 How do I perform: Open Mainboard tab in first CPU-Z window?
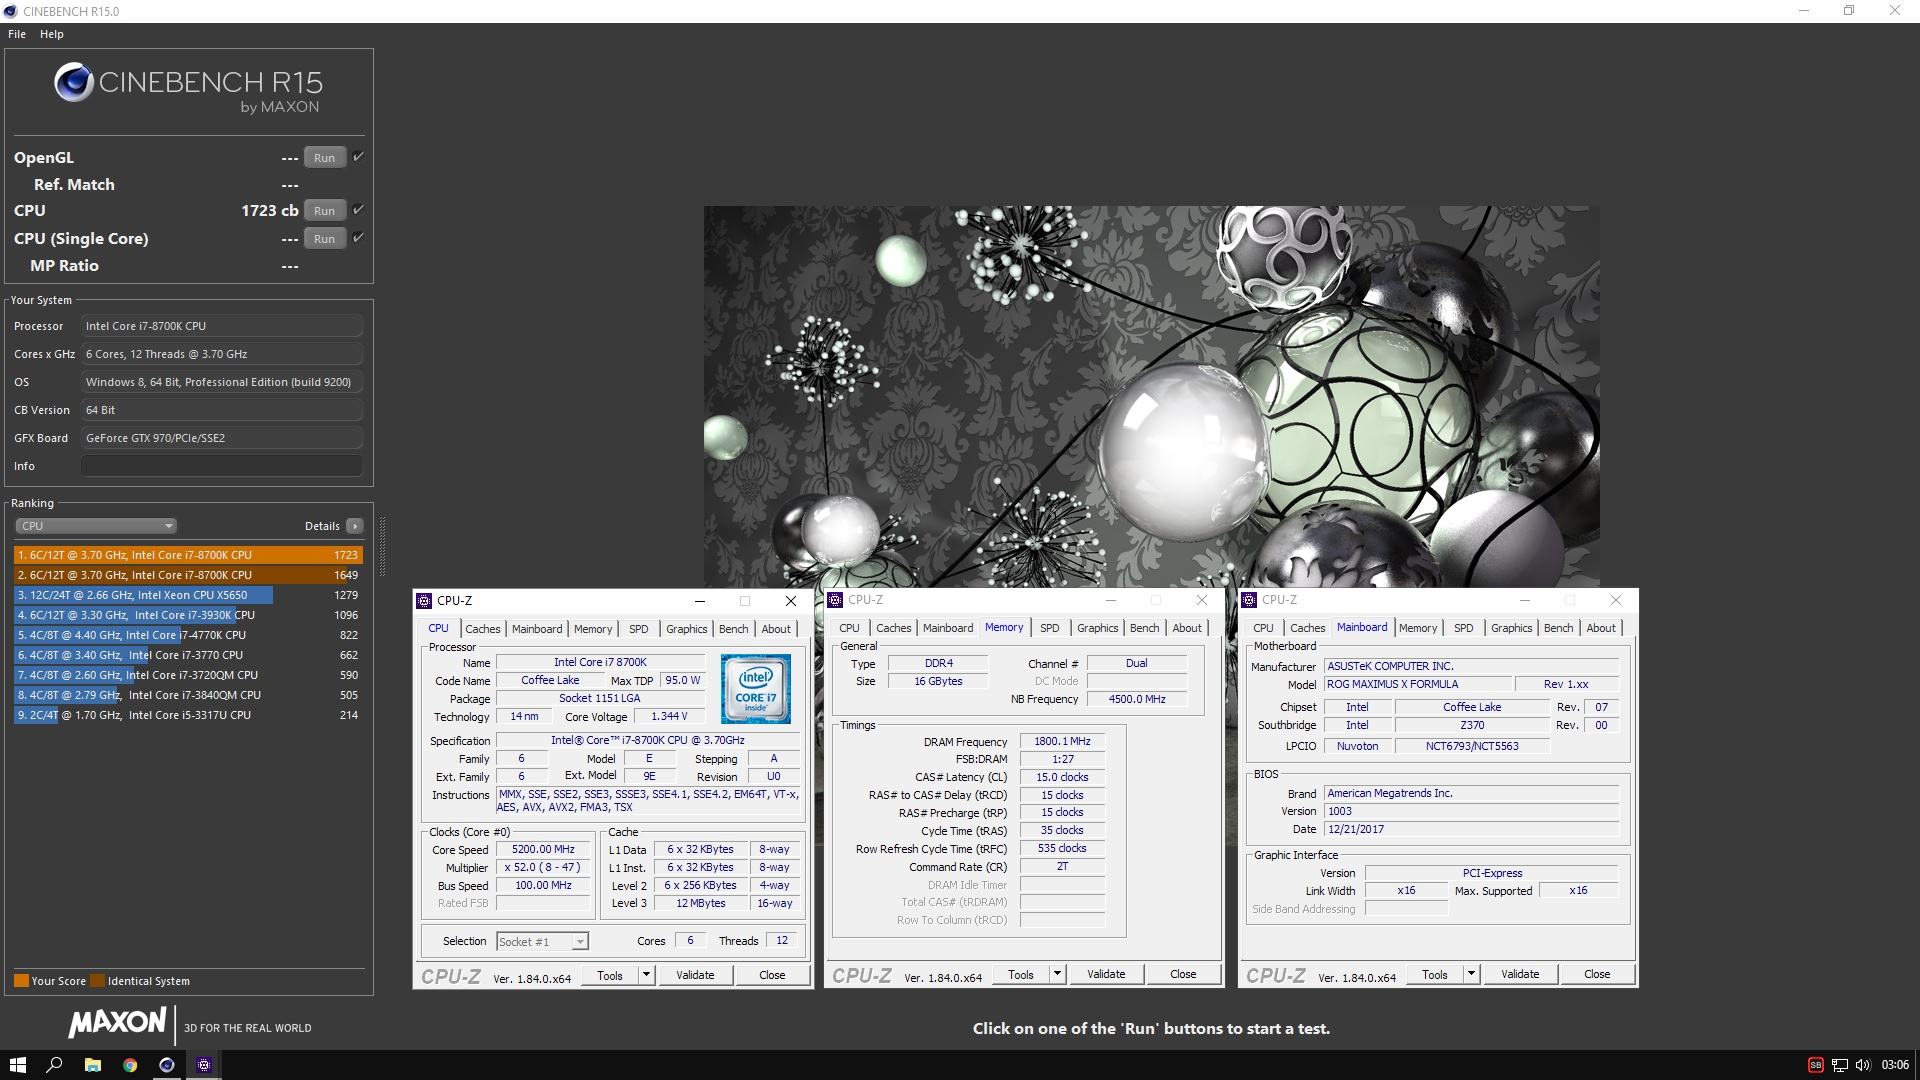(537, 629)
